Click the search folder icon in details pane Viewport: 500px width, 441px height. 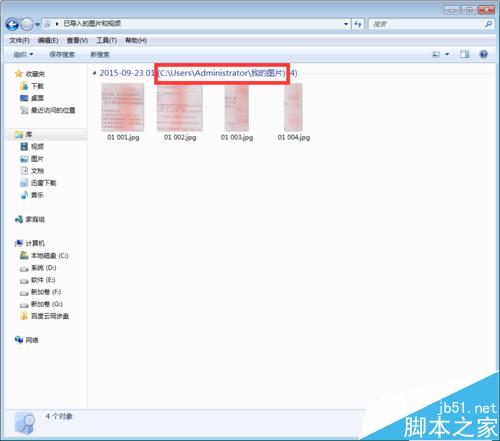[25, 422]
